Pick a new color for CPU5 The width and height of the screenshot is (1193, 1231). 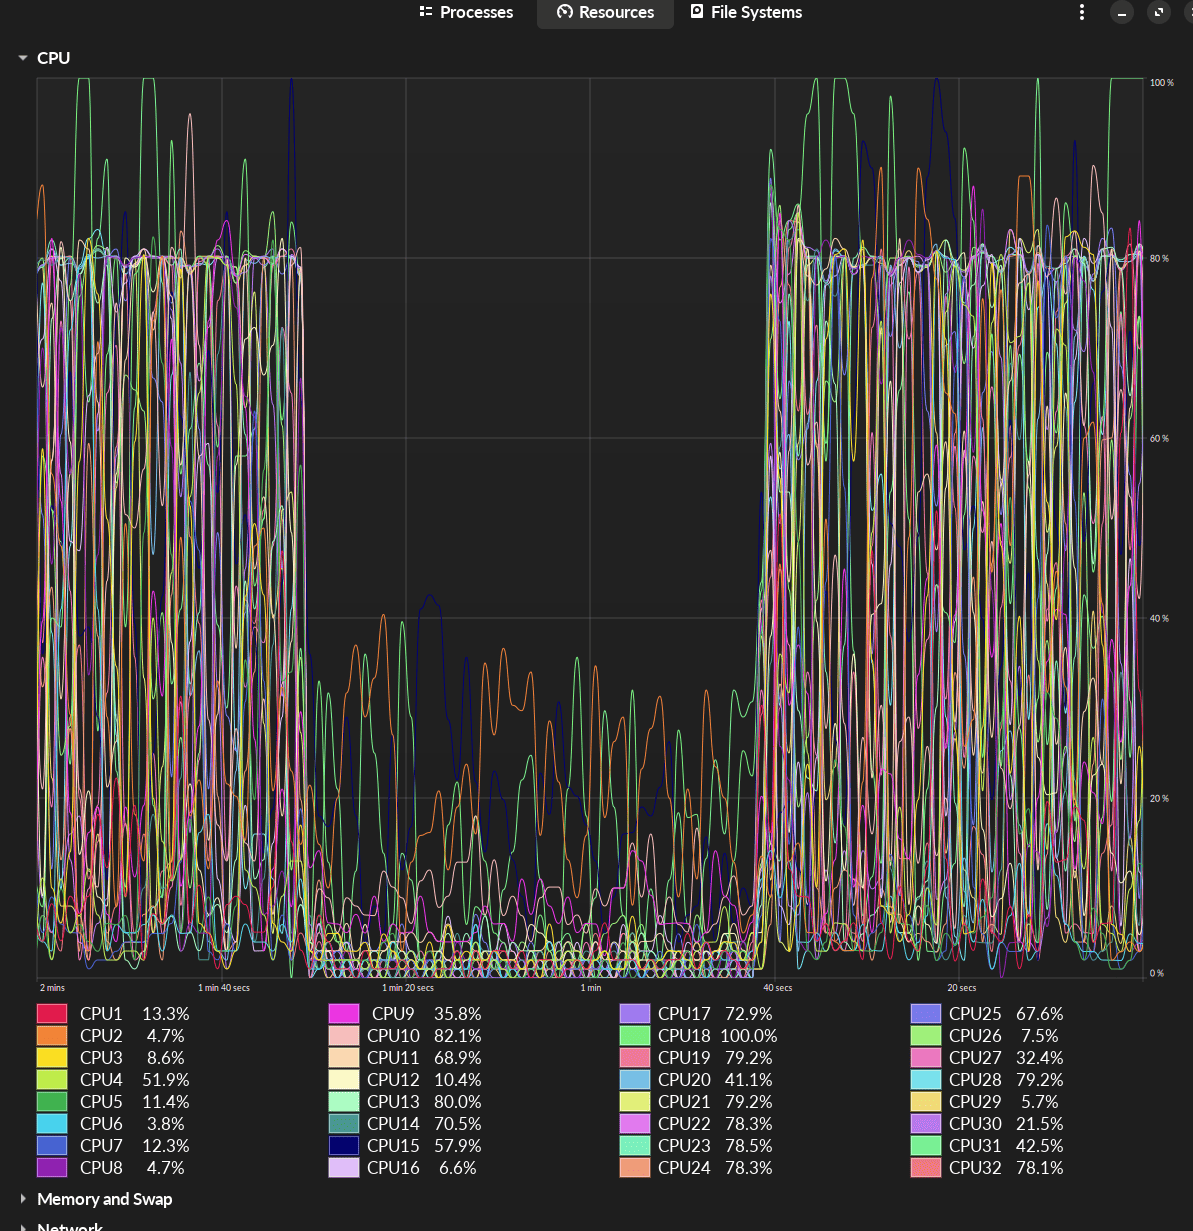click(52, 1102)
